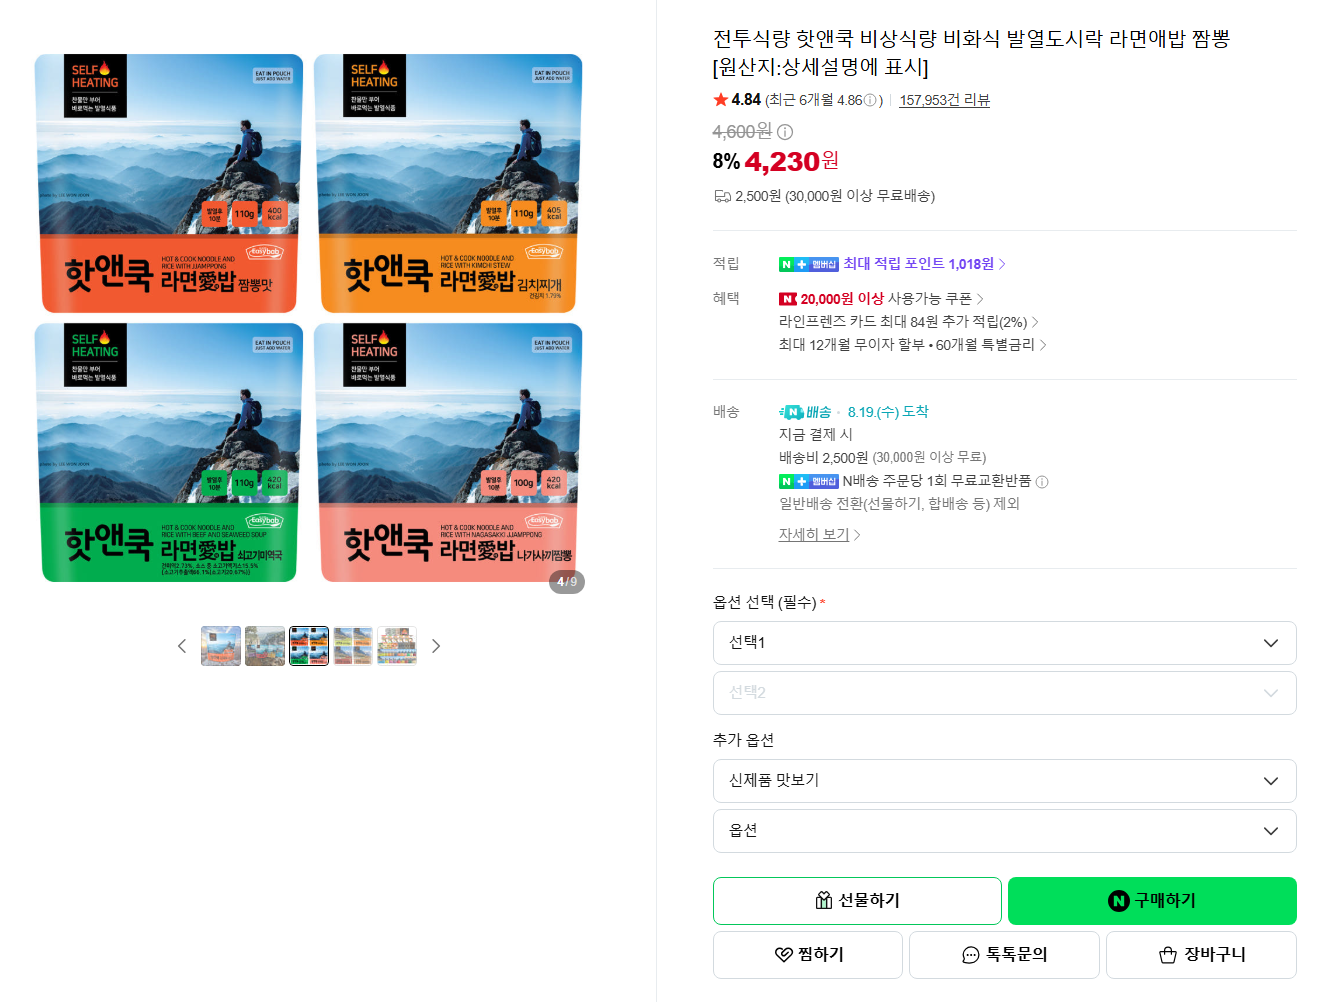Click the info icon next to 무료교환반품
The width and height of the screenshot is (1322, 1002).
1042,482
